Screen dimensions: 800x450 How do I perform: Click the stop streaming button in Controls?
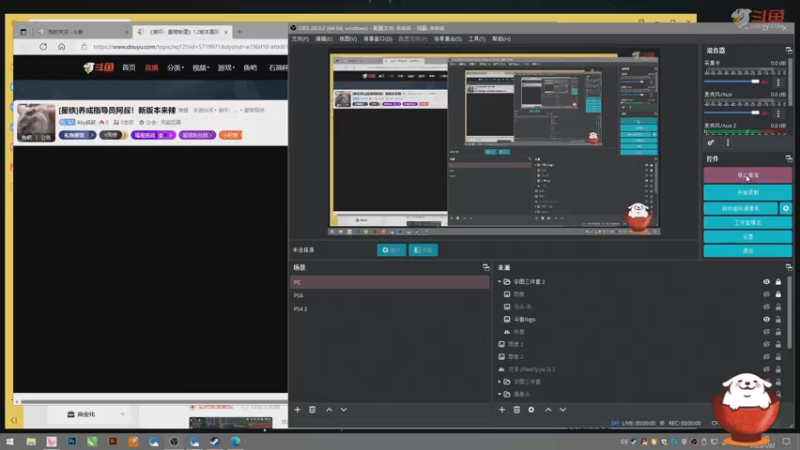[748, 175]
